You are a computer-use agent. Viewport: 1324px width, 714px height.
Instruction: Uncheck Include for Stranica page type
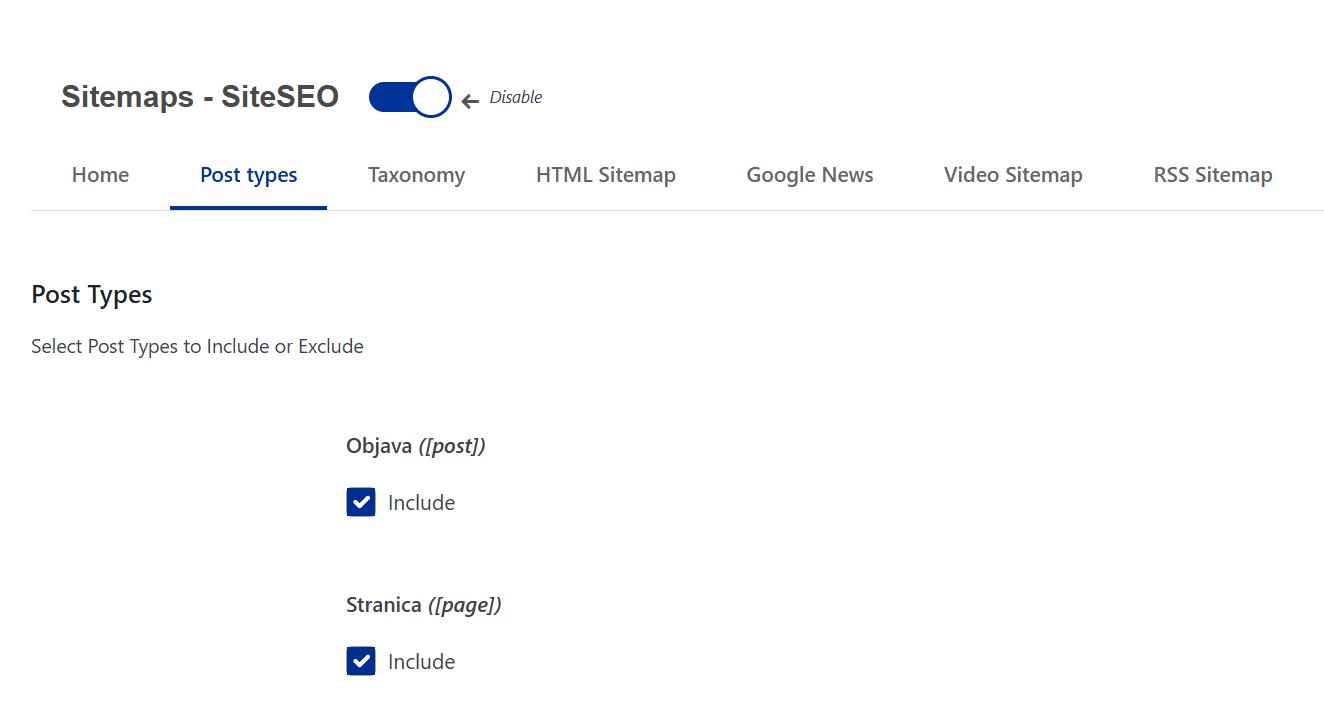click(x=360, y=661)
